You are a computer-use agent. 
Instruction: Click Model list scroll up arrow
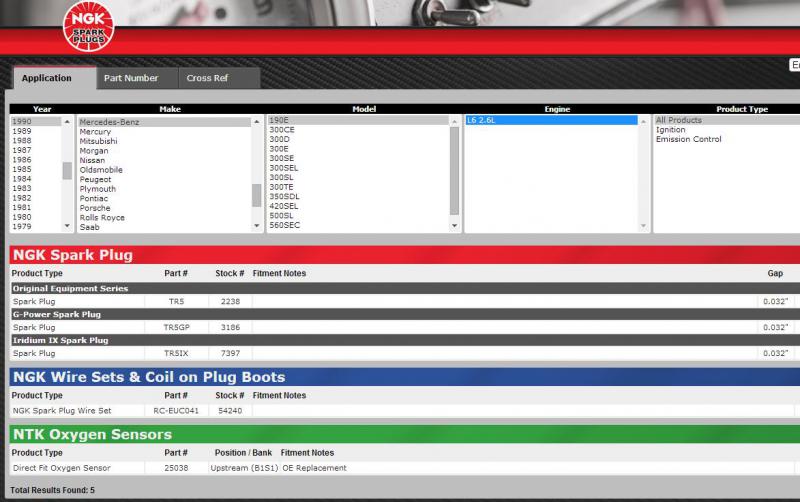coord(455,121)
